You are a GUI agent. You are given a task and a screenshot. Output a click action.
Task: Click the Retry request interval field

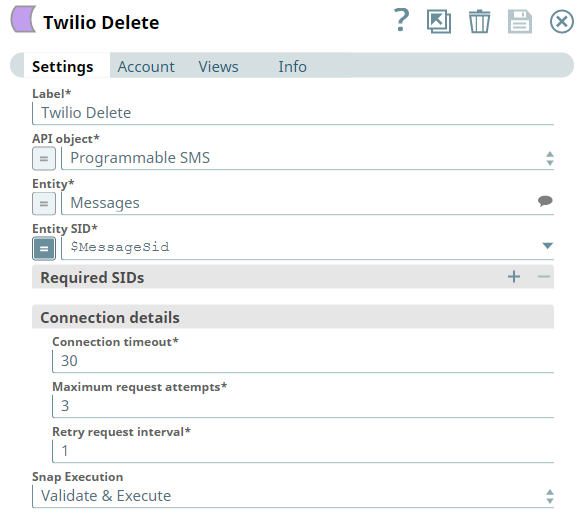[x=303, y=451]
